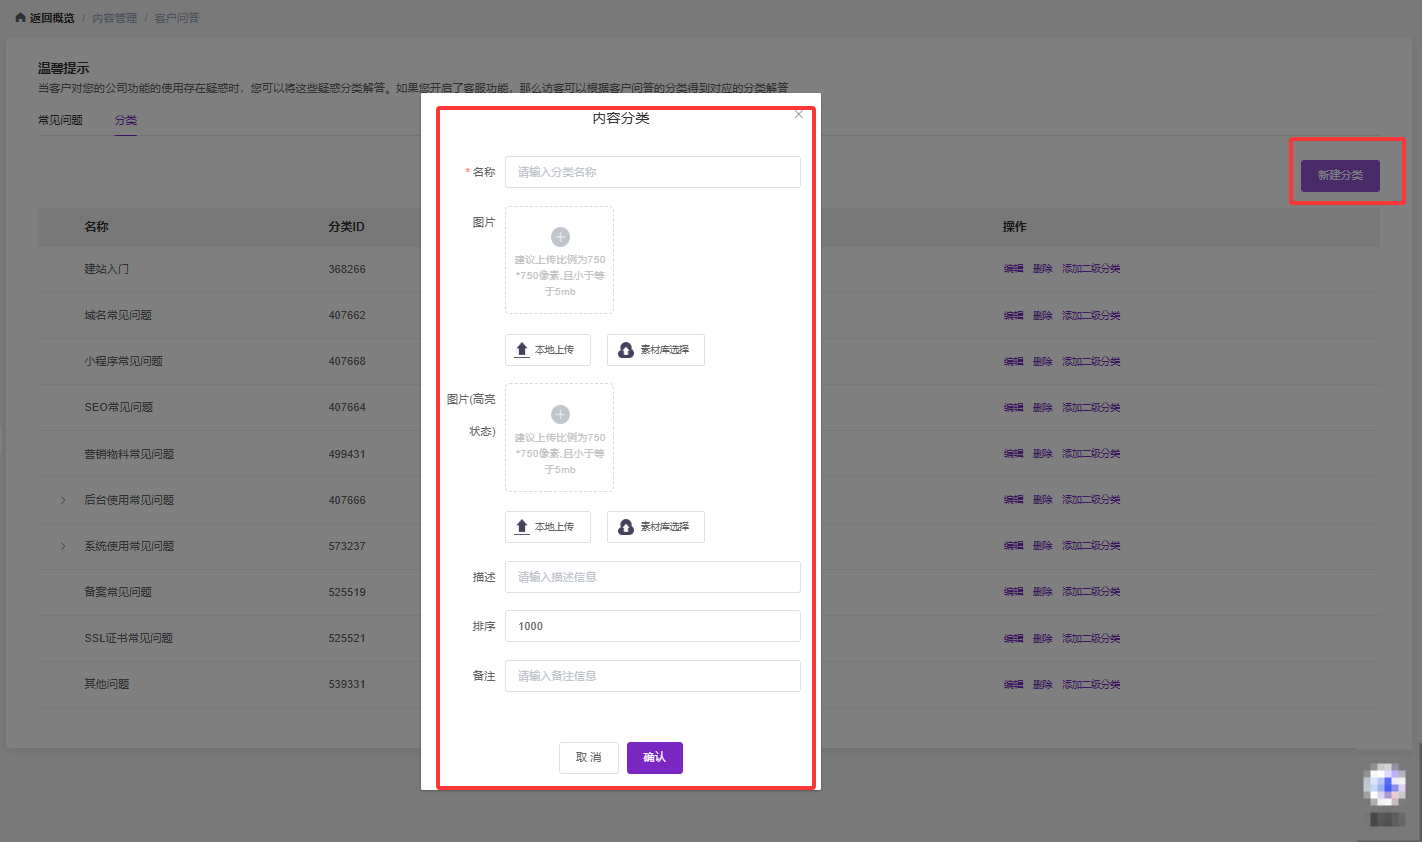Image resolution: width=1422 pixels, height=842 pixels.
Task: Click 删除 for 域名常见问题
Action: [1042, 315]
